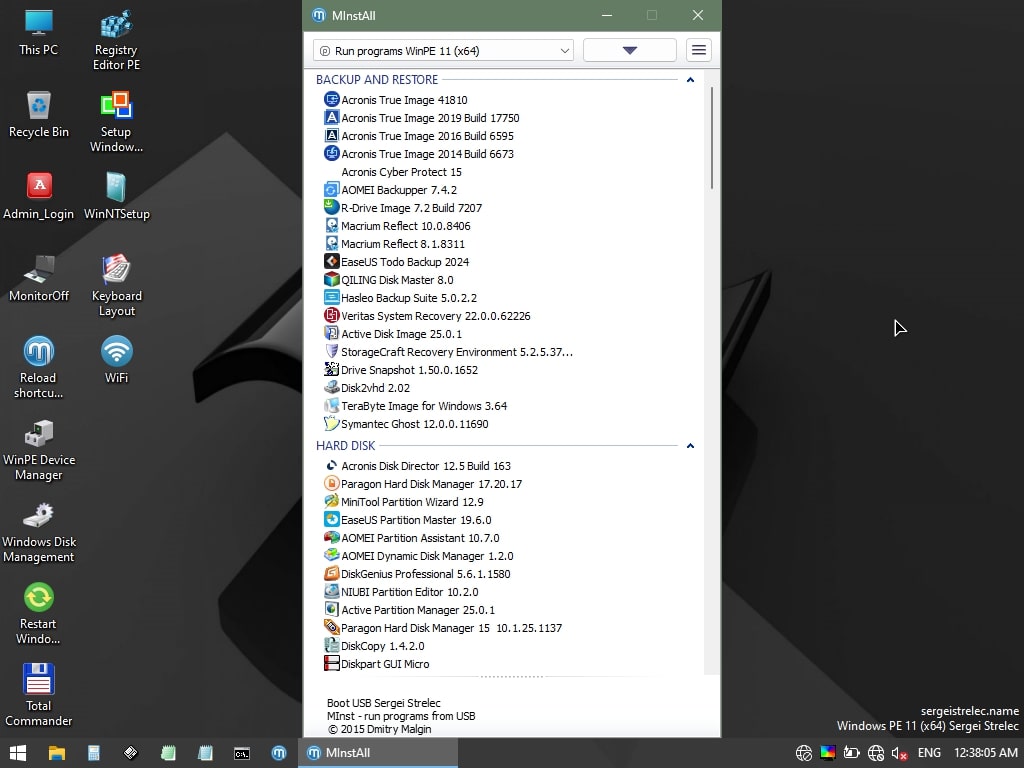Screen dimensions: 1024x768
Task: Select Acronis True Image 2019 Build 17750
Action: point(430,118)
